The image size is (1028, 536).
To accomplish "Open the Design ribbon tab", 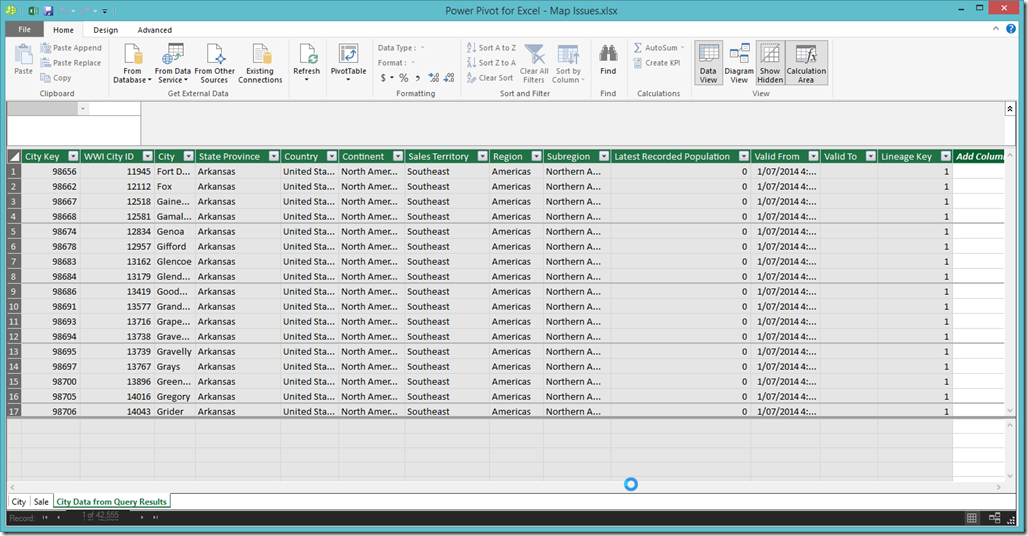I will point(106,30).
